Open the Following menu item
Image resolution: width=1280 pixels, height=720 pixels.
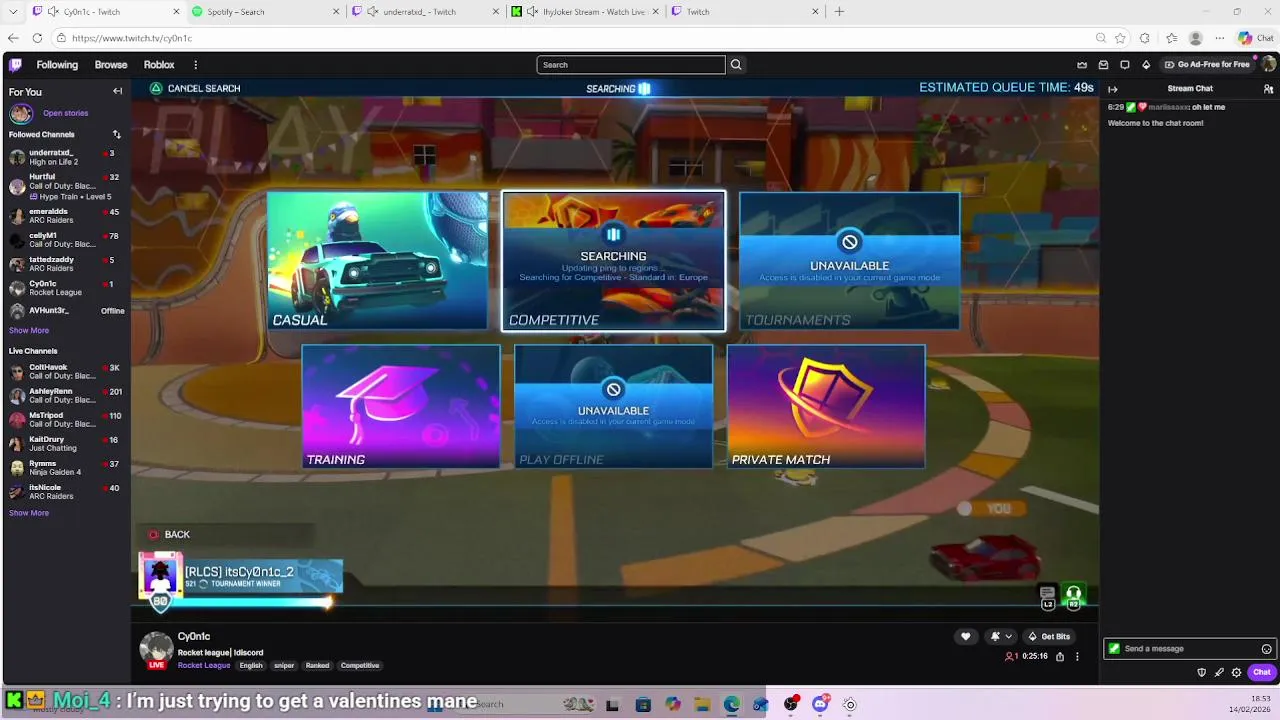[x=57, y=65]
